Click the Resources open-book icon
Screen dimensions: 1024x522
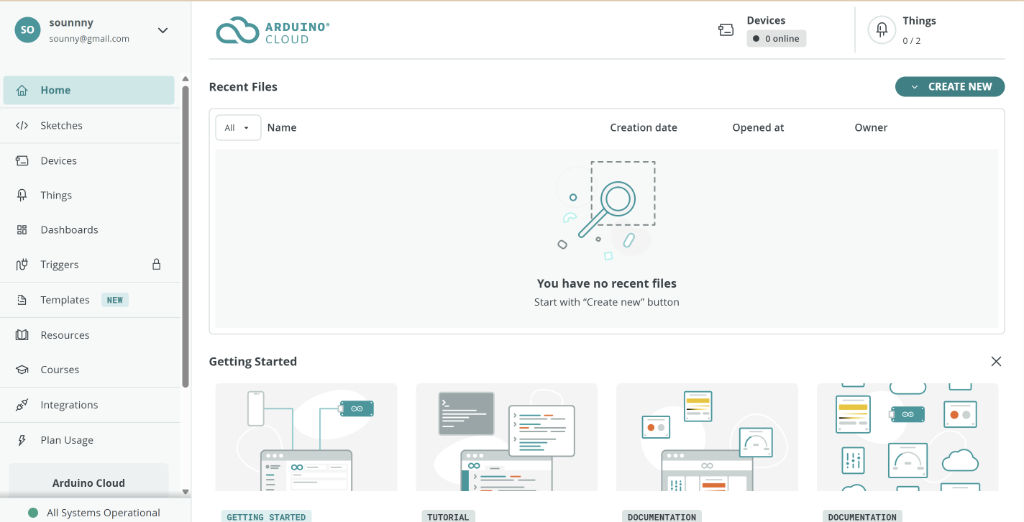click(x=22, y=335)
